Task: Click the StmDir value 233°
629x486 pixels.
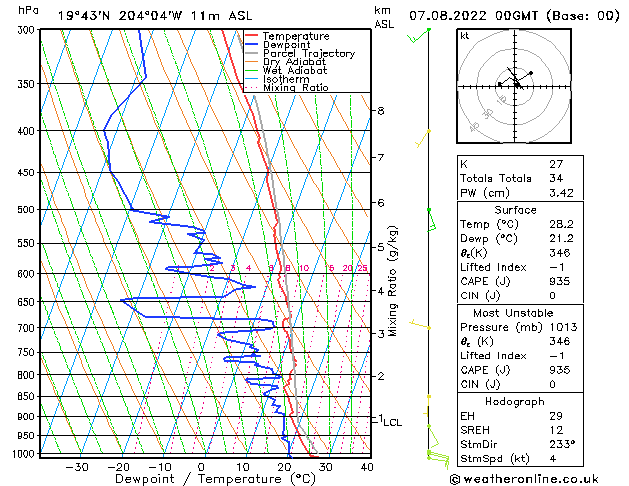Action: tap(562, 445)
